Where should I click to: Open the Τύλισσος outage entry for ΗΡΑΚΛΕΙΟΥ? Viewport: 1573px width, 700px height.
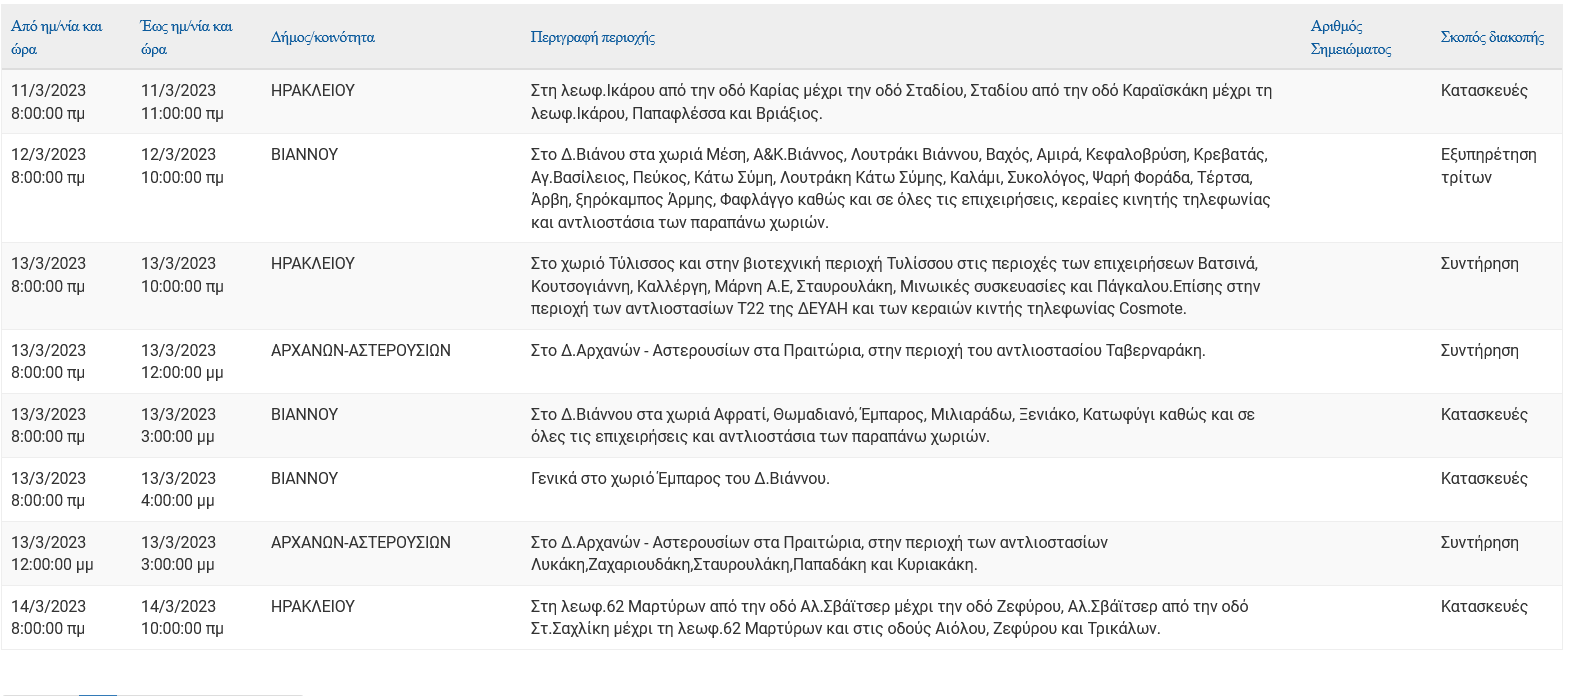(700, 285)
